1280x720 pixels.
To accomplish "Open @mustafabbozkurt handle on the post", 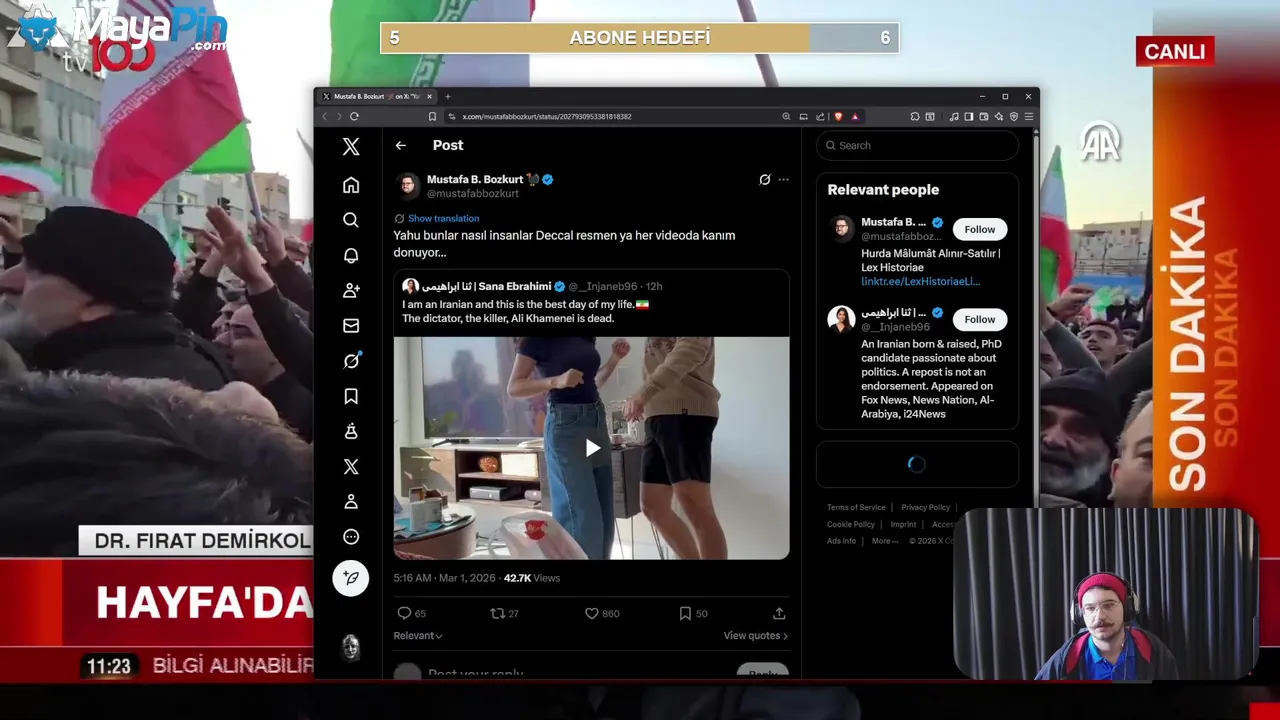I will coord(473,193).
